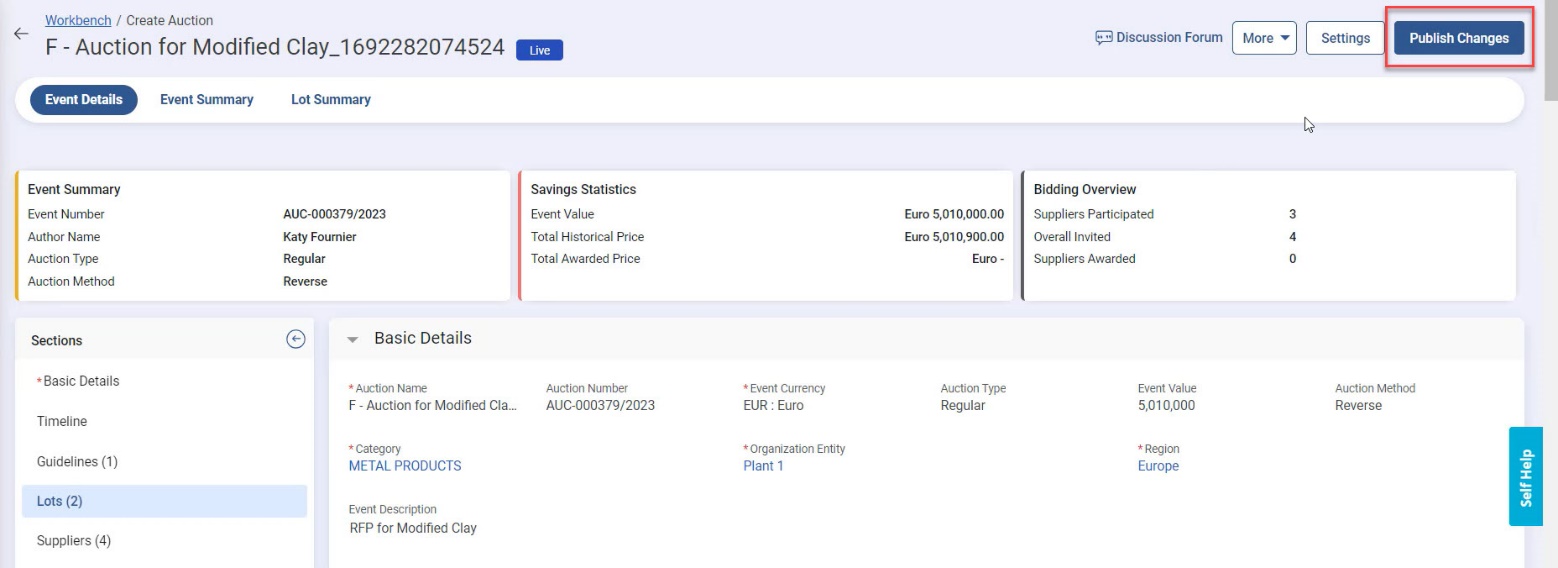1558x568 pixels.
Task: Switch to the Lot Summary tab
Action: pos(330,100)
